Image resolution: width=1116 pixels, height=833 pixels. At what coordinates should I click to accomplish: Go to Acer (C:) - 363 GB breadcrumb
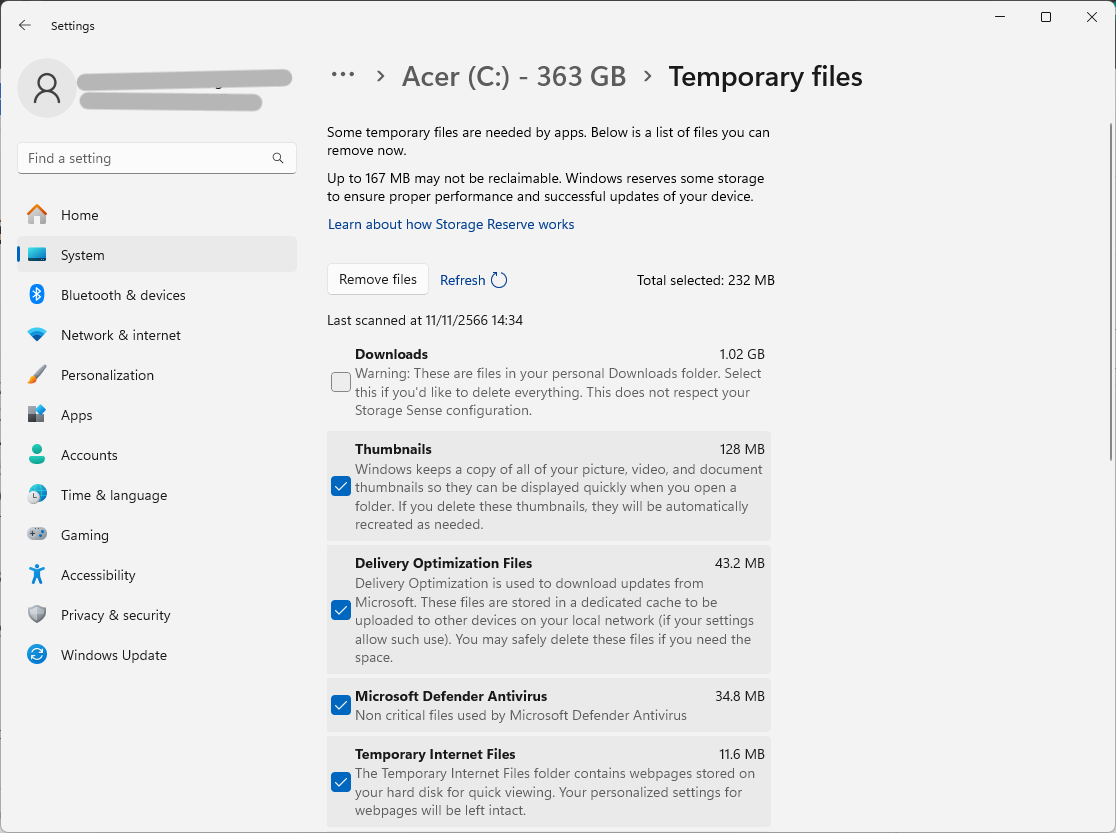point(513,77)
